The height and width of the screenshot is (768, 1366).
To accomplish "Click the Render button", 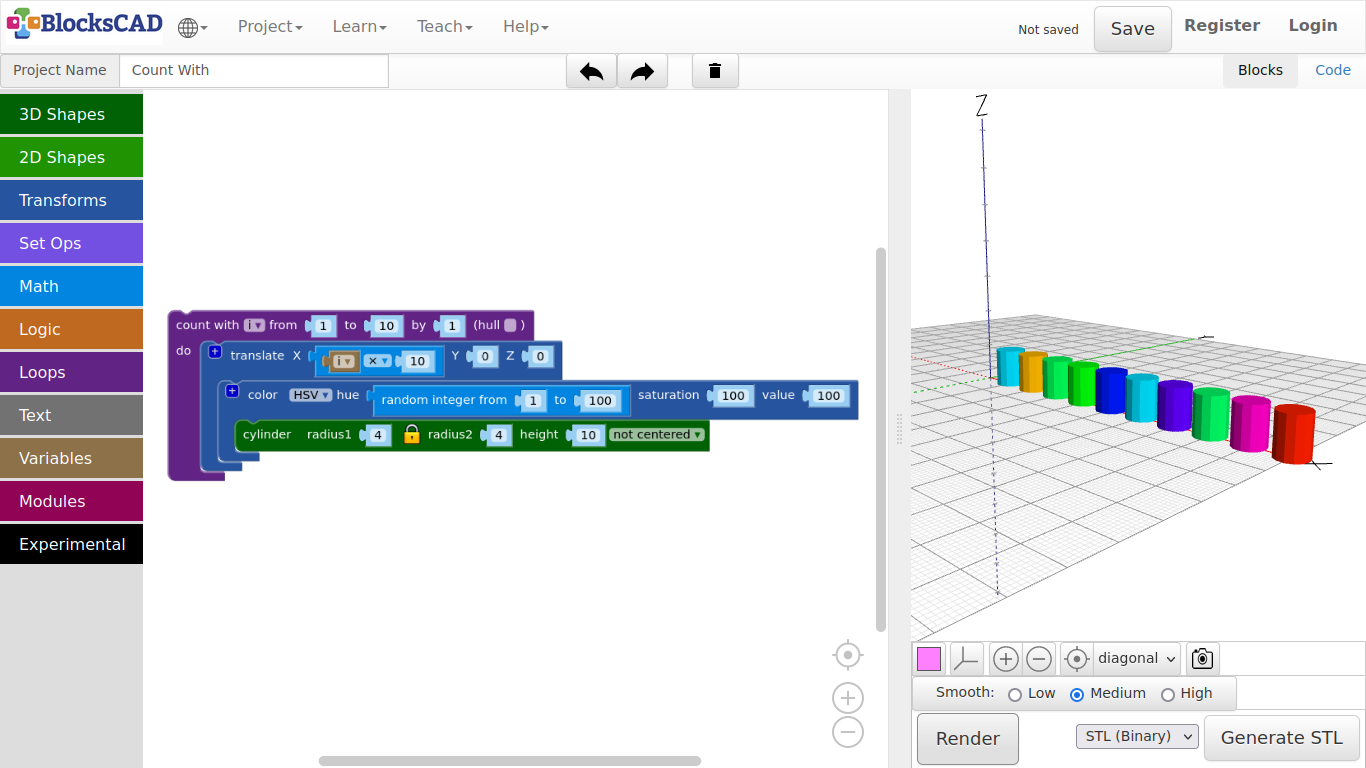I will tap(967, 739).
